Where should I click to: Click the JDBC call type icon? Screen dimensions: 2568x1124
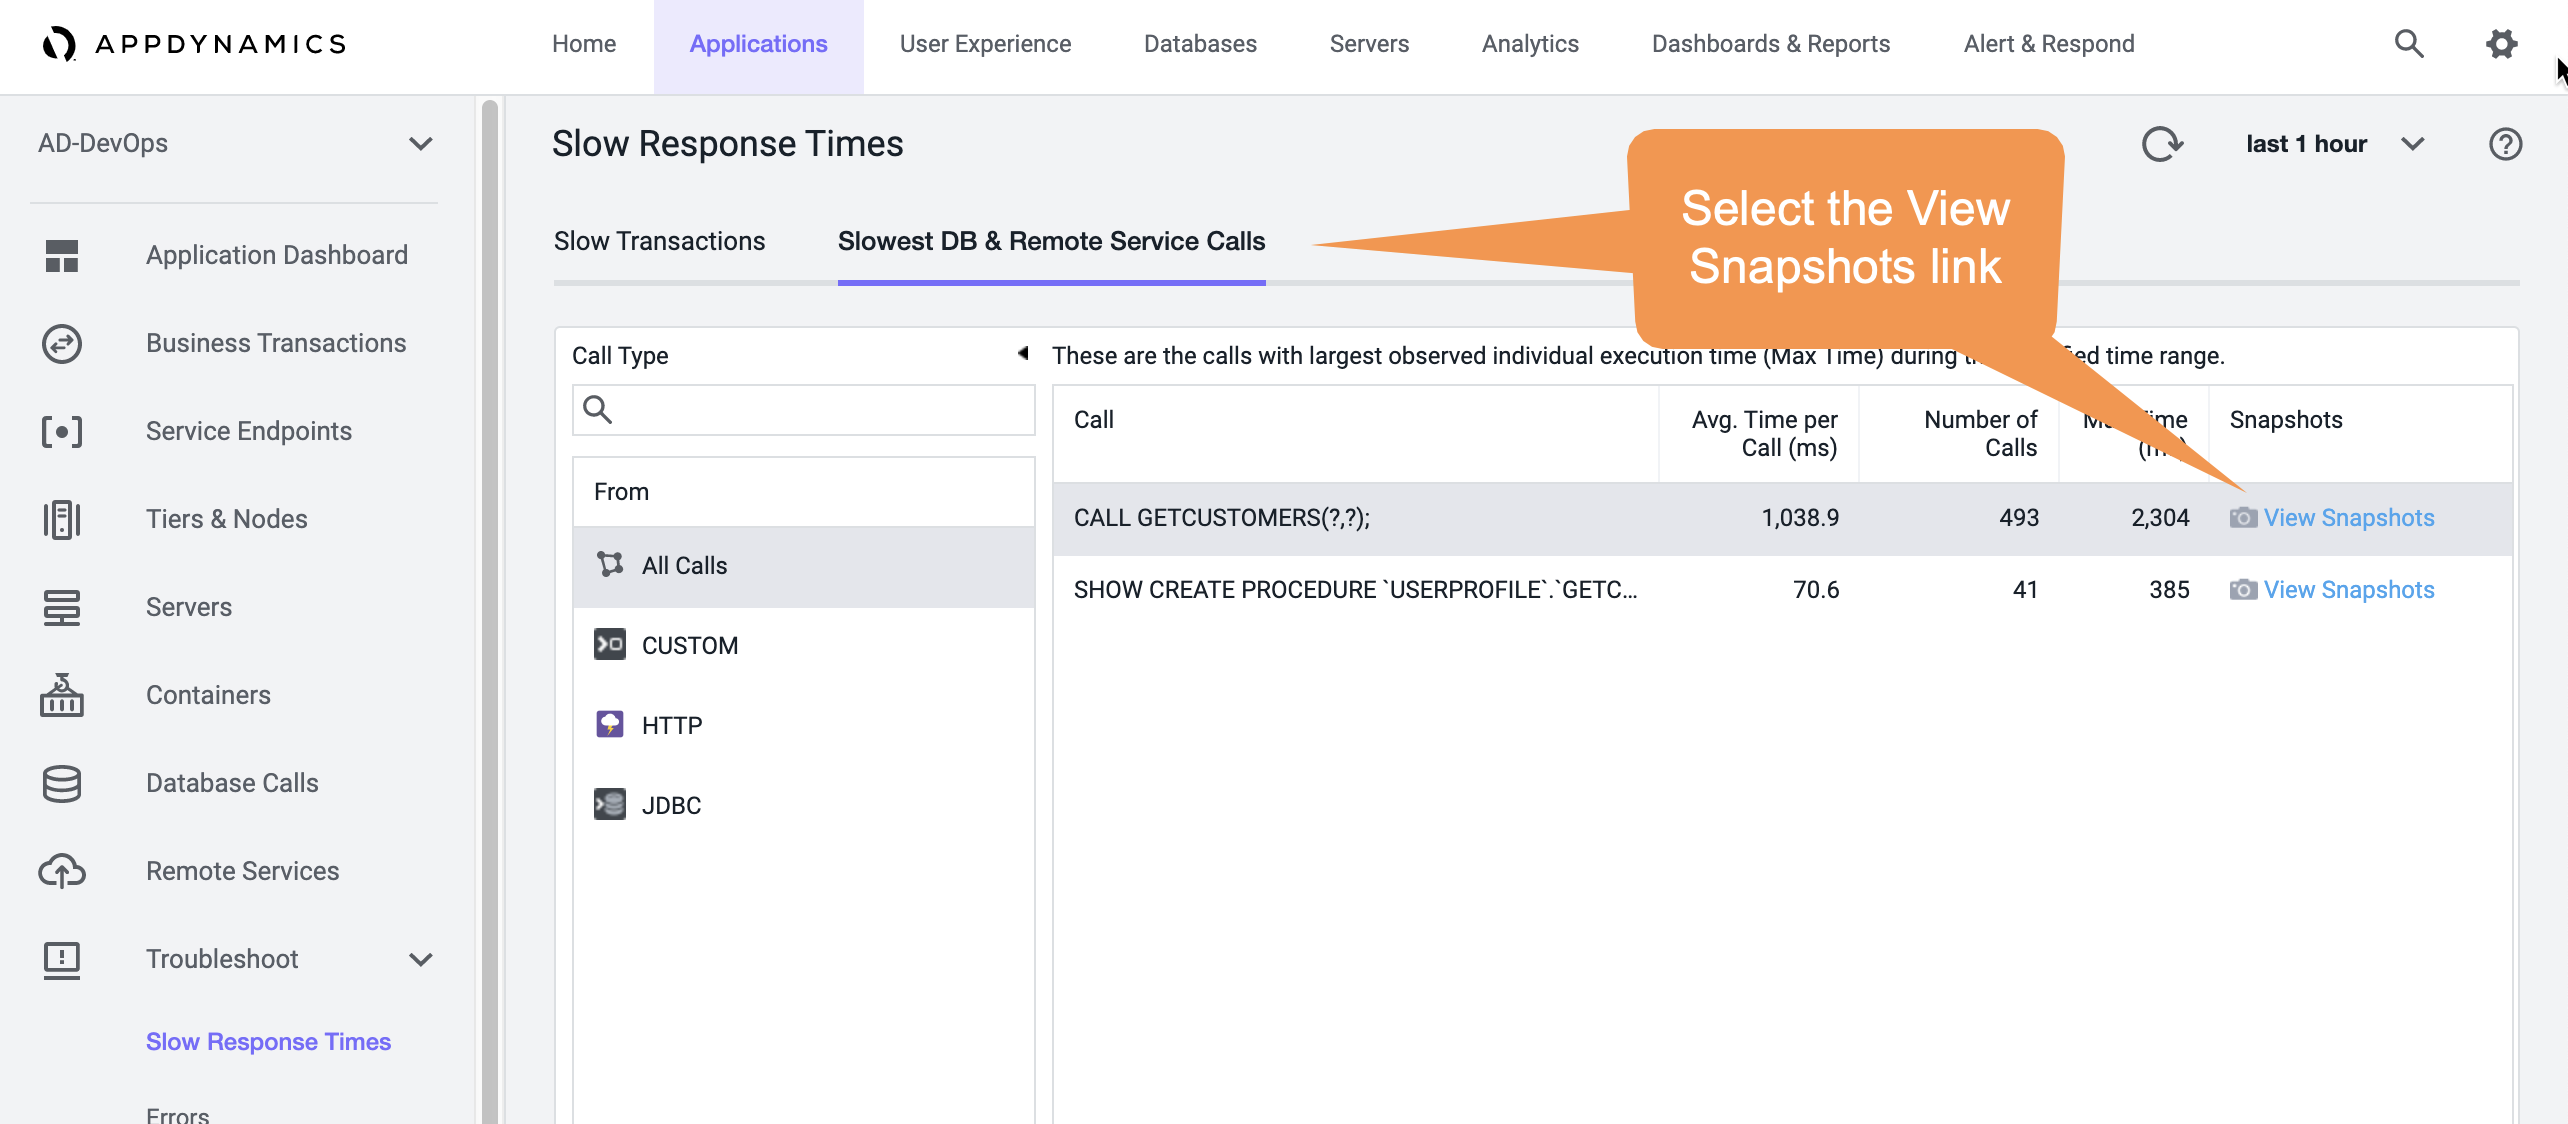coord(610,804)
